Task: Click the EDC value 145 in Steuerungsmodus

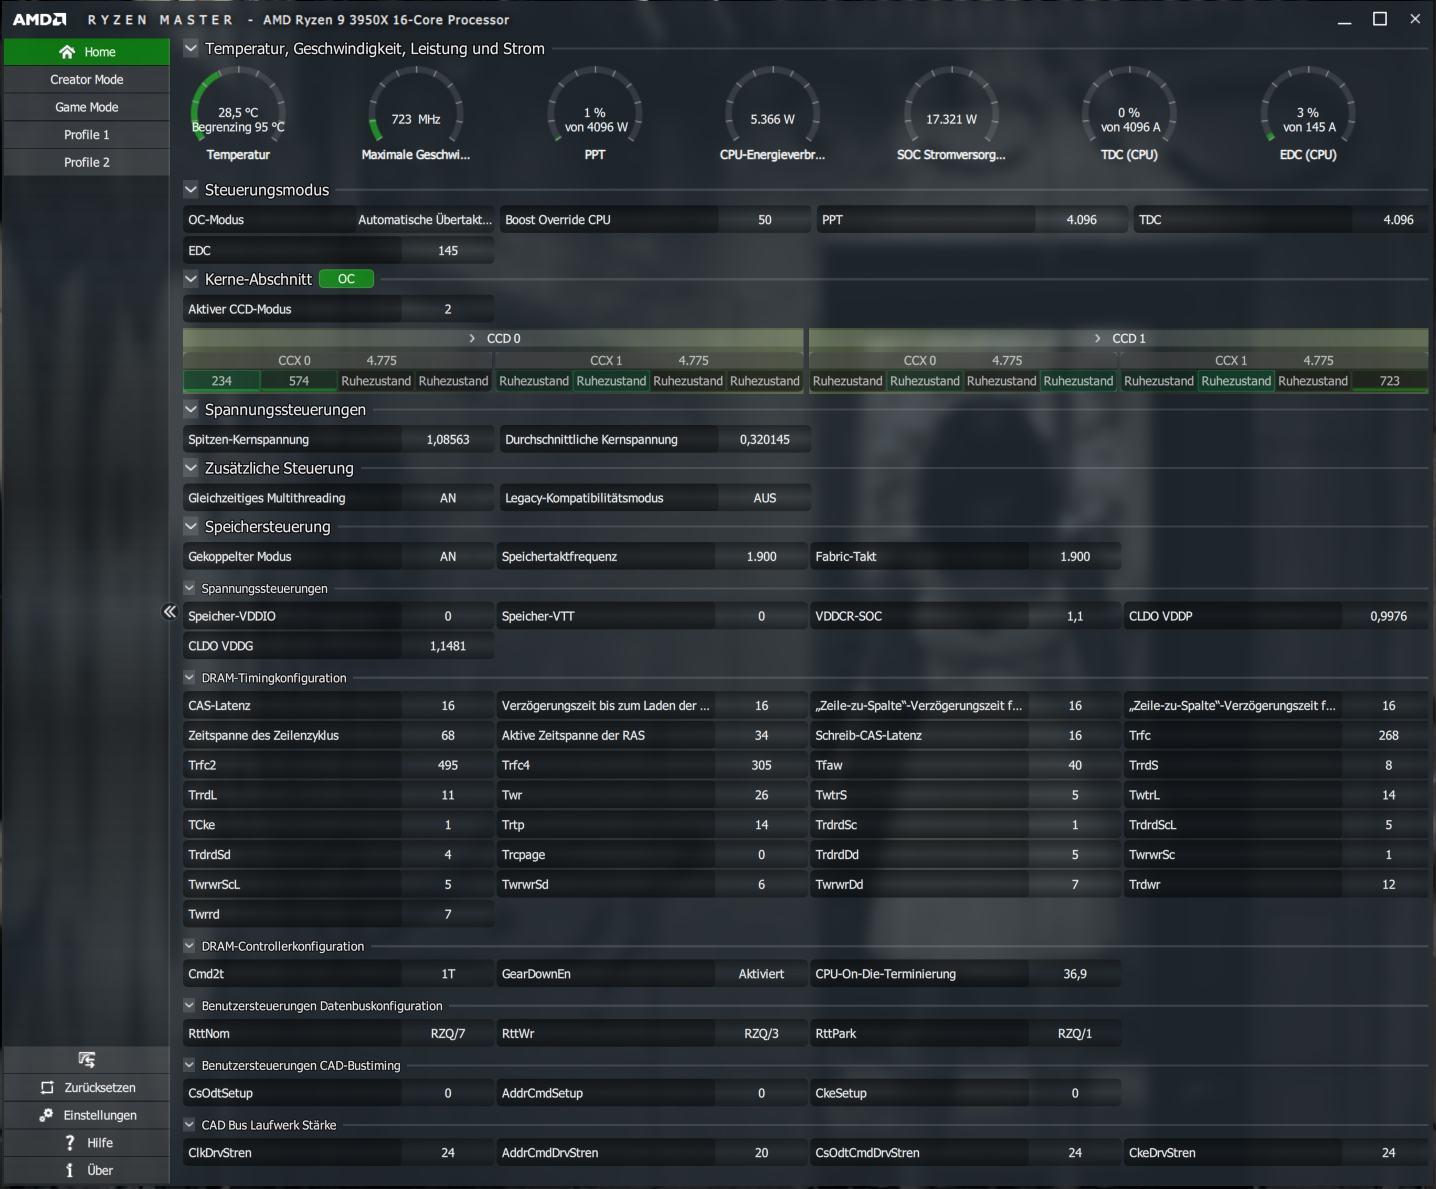Action: pyautogui.click(x=448, y=251)
